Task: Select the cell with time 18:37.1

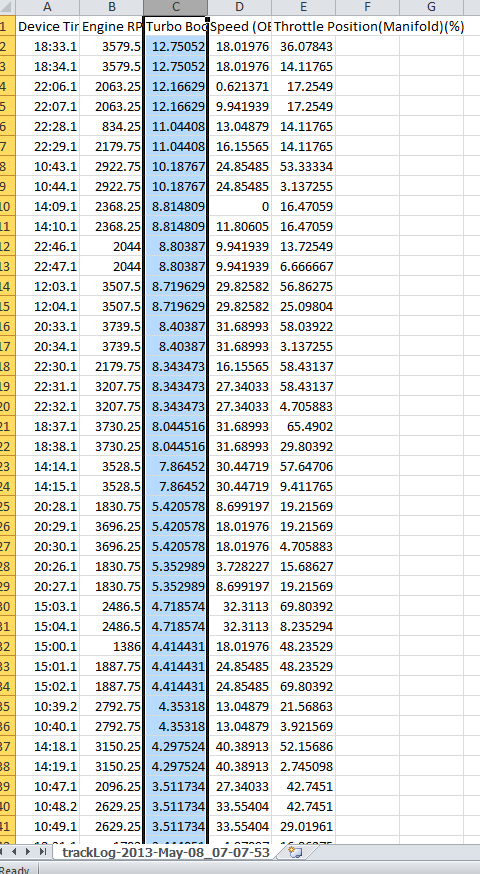Action: [47, 427]
